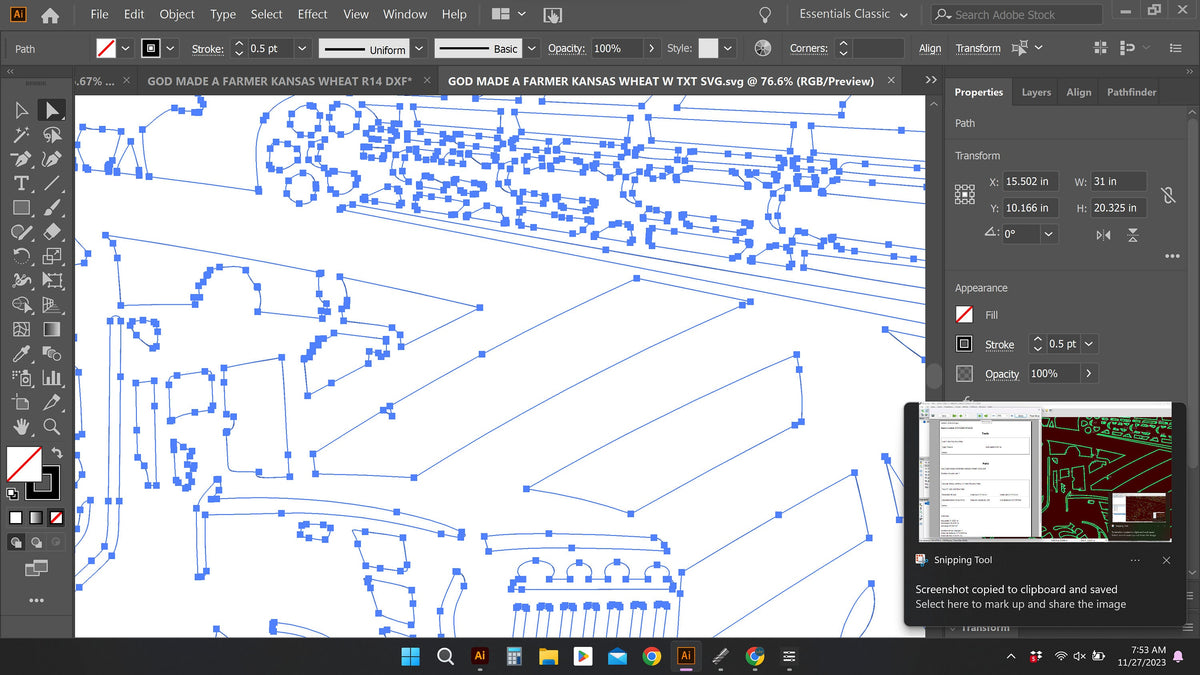Open the stroke color dropdown in control bar
1200x675 pixels.
(170, 48)
